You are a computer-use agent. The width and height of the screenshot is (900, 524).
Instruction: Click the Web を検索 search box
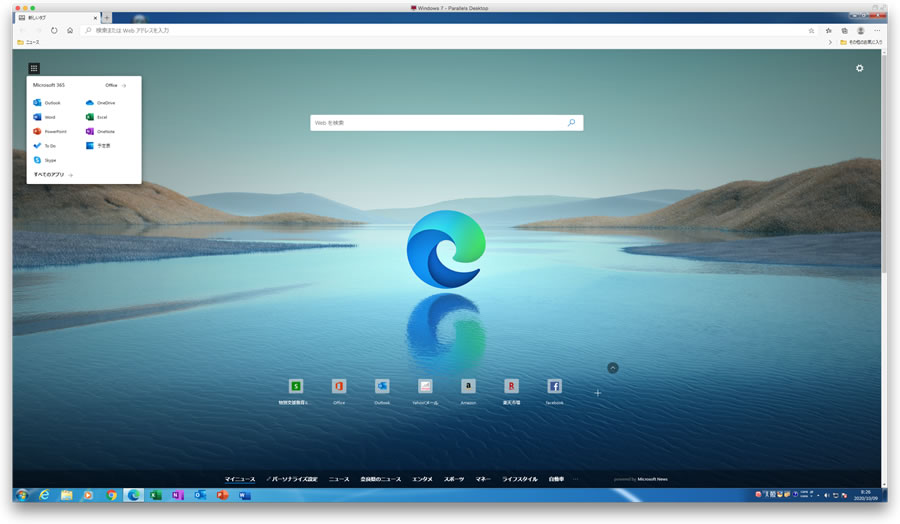tap(438, 123)
